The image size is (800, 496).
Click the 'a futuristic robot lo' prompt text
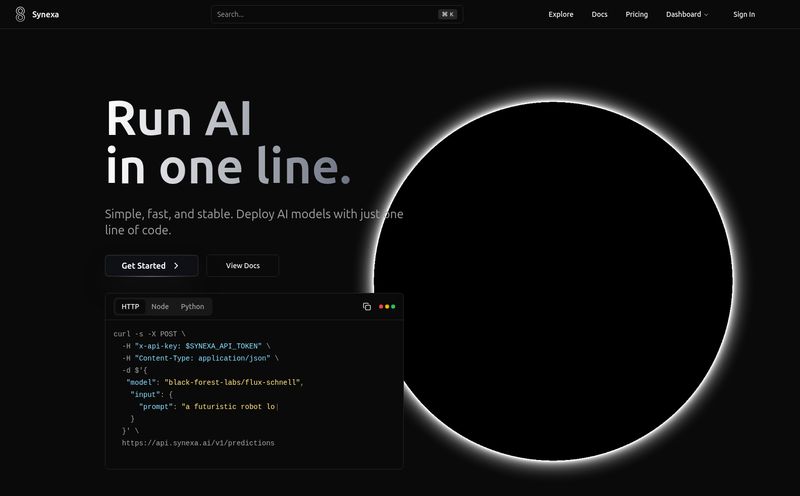[229, 407]
